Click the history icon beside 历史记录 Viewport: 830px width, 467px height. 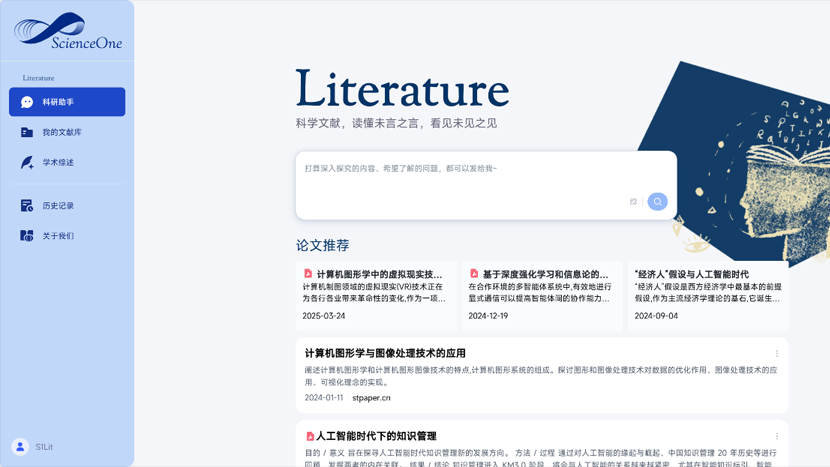pyautogui.click(x=26, y=205)
